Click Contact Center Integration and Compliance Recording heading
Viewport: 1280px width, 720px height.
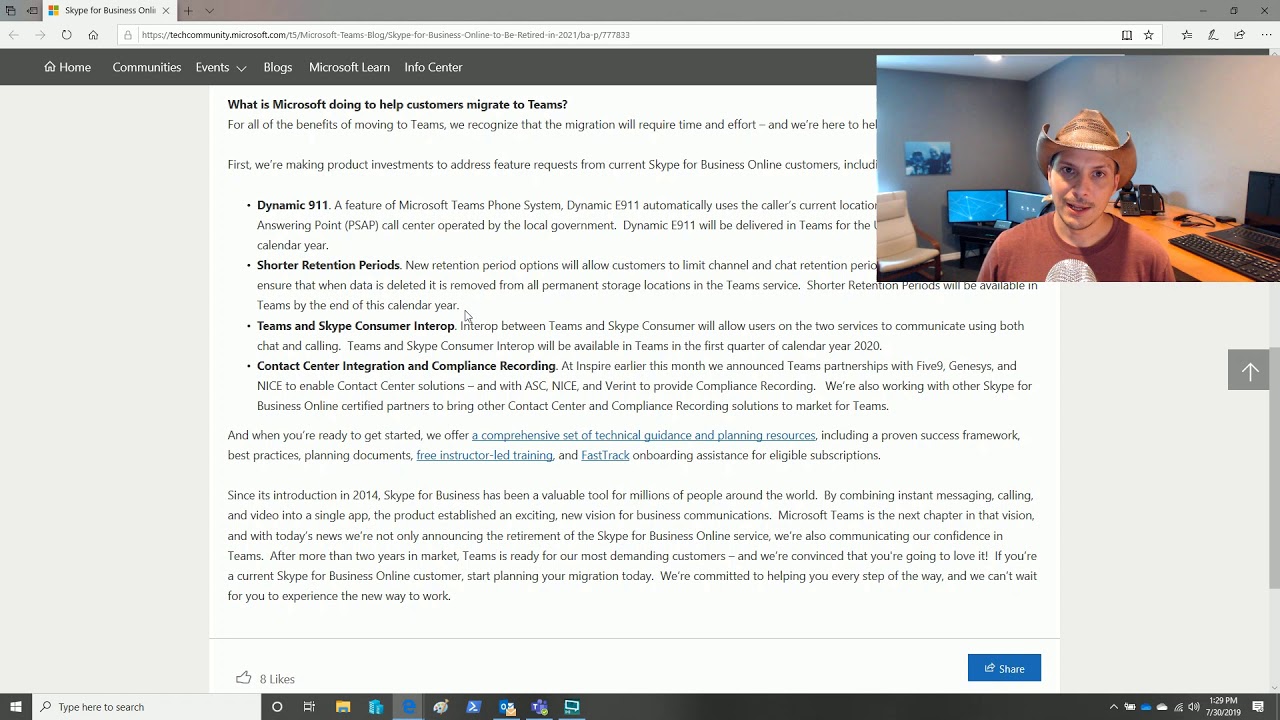point(406,366)
